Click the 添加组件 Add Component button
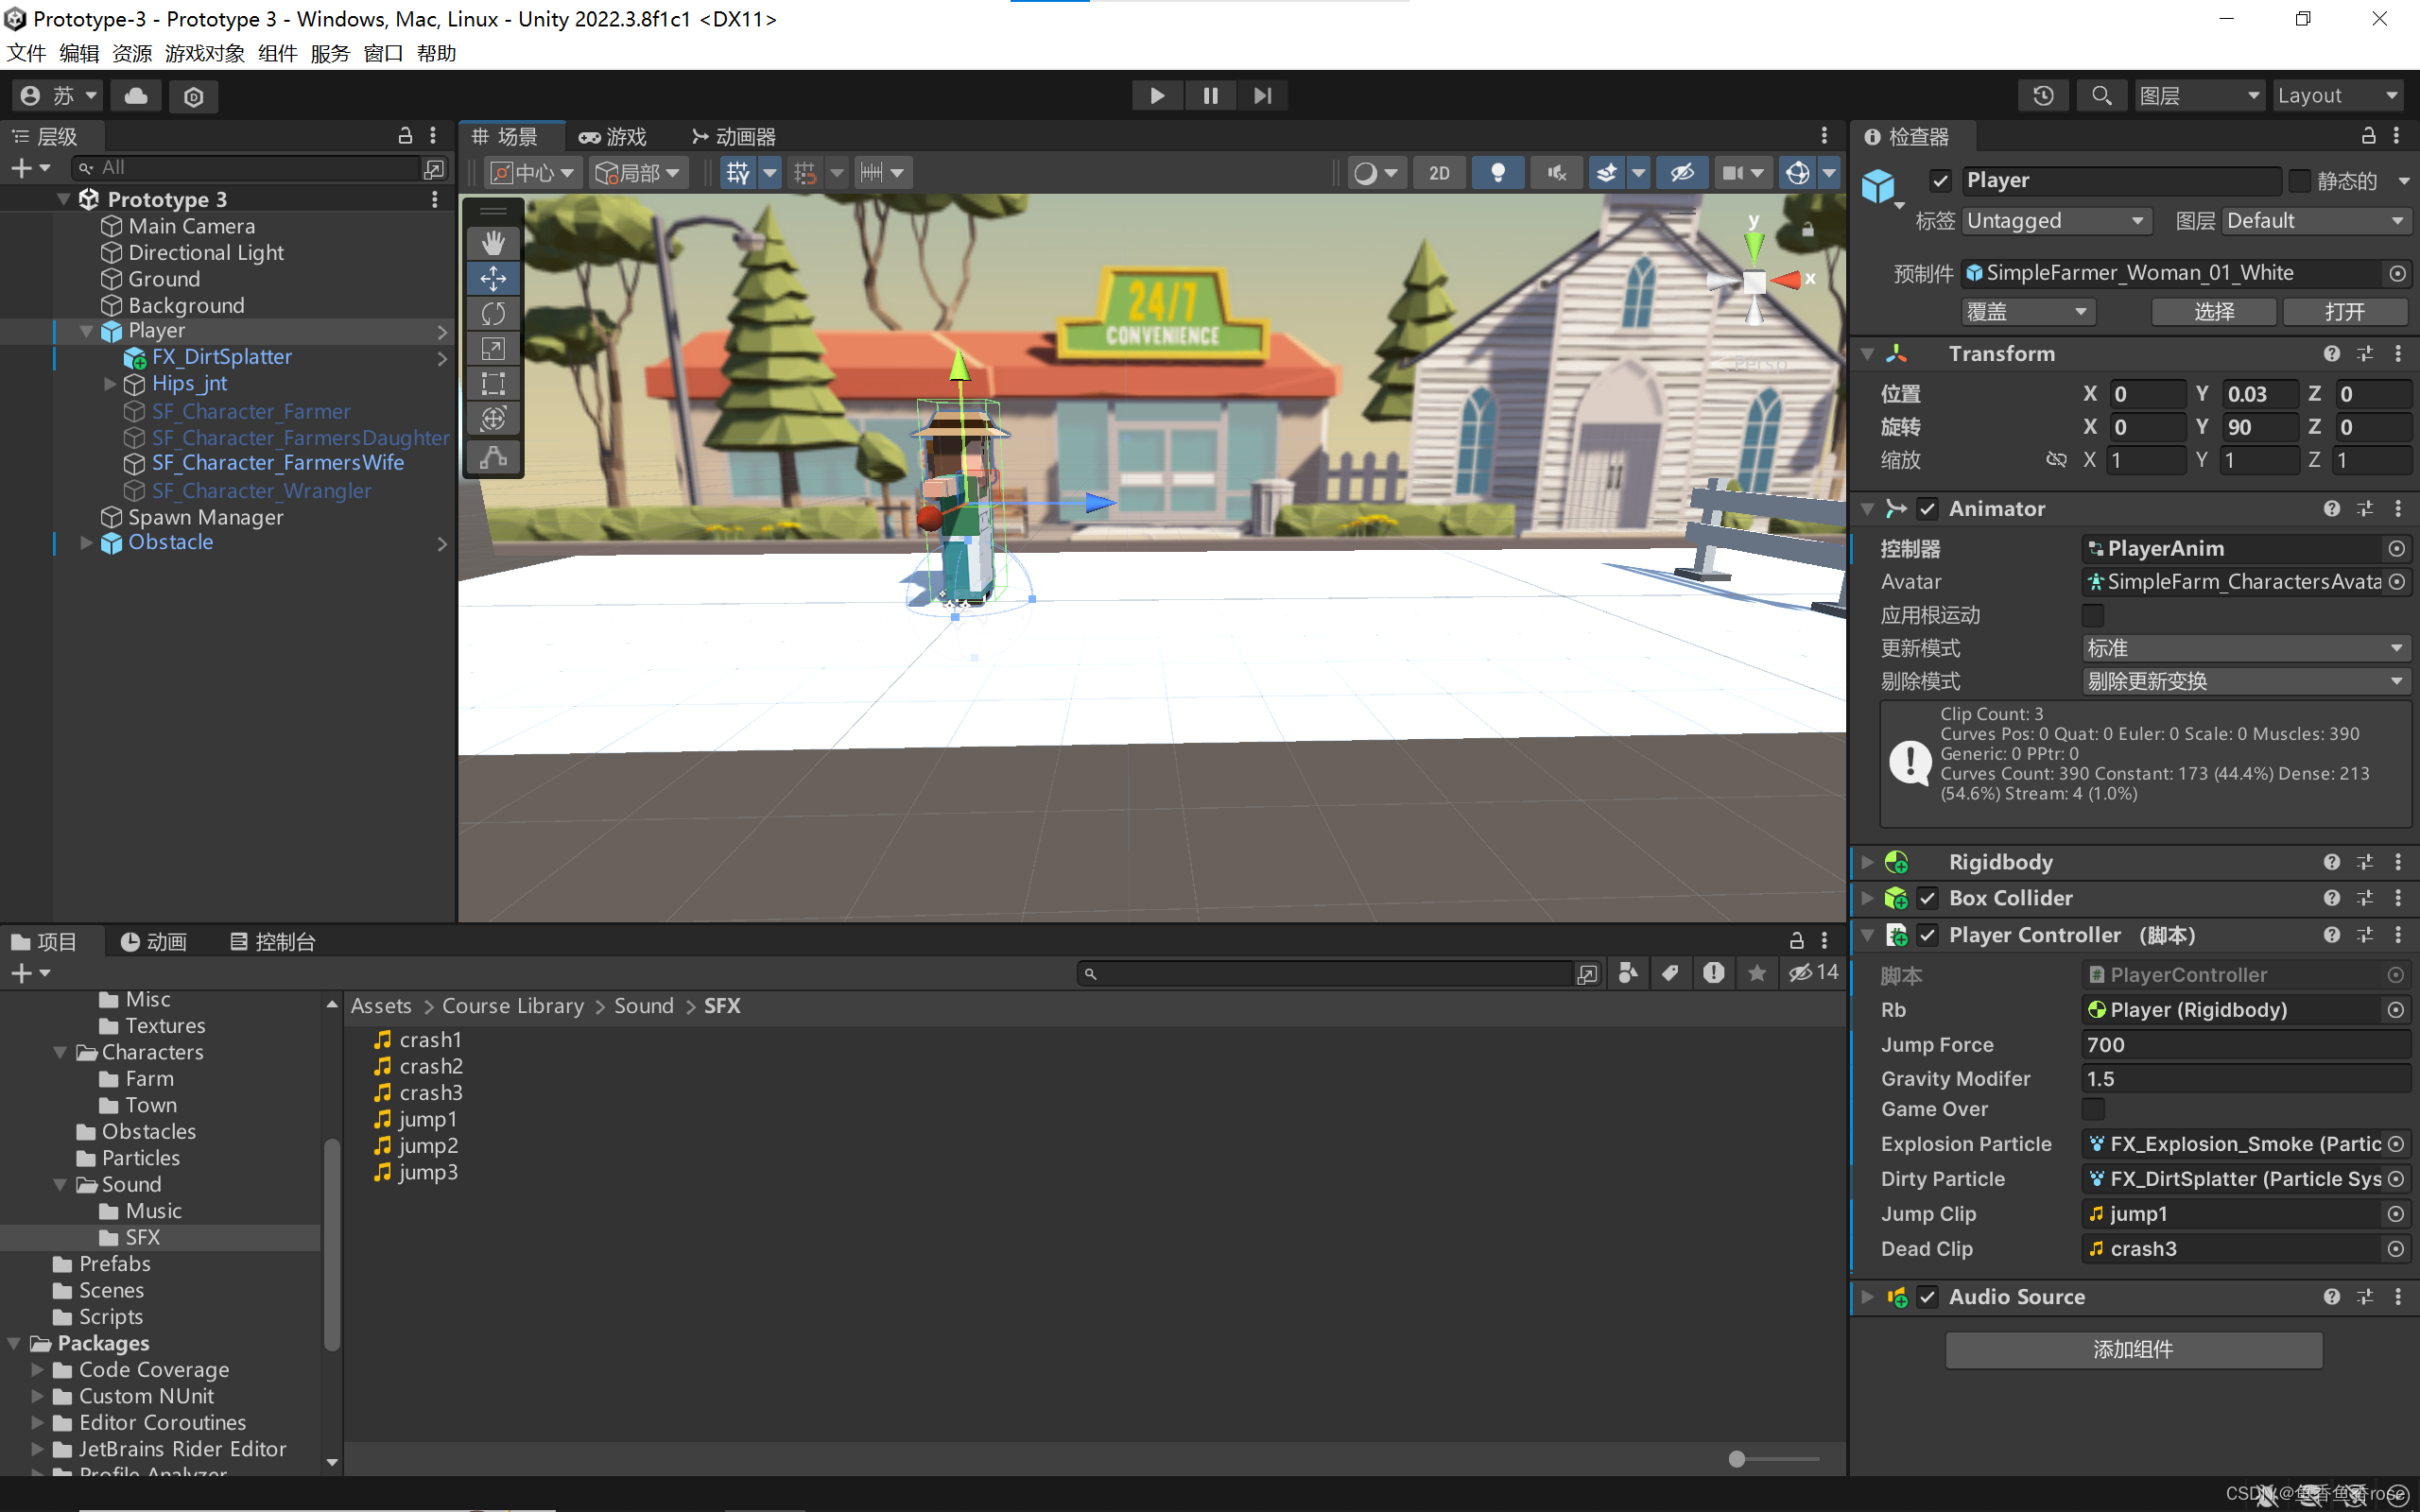This screenshot has height=1512, width=2420. coord(2133,1350)
